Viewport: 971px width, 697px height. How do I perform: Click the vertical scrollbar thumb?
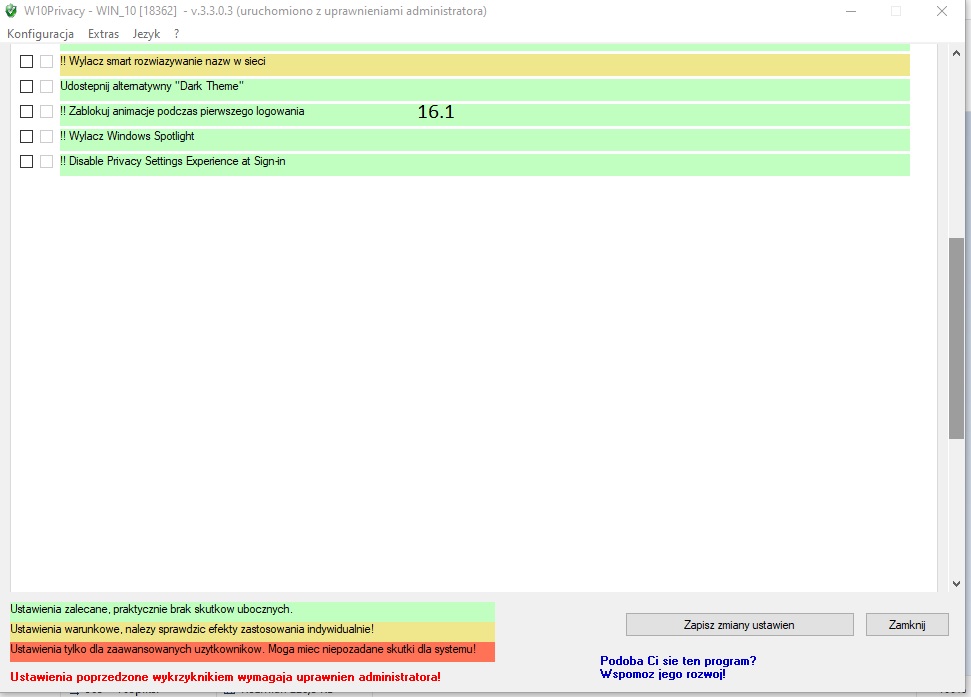956,339
